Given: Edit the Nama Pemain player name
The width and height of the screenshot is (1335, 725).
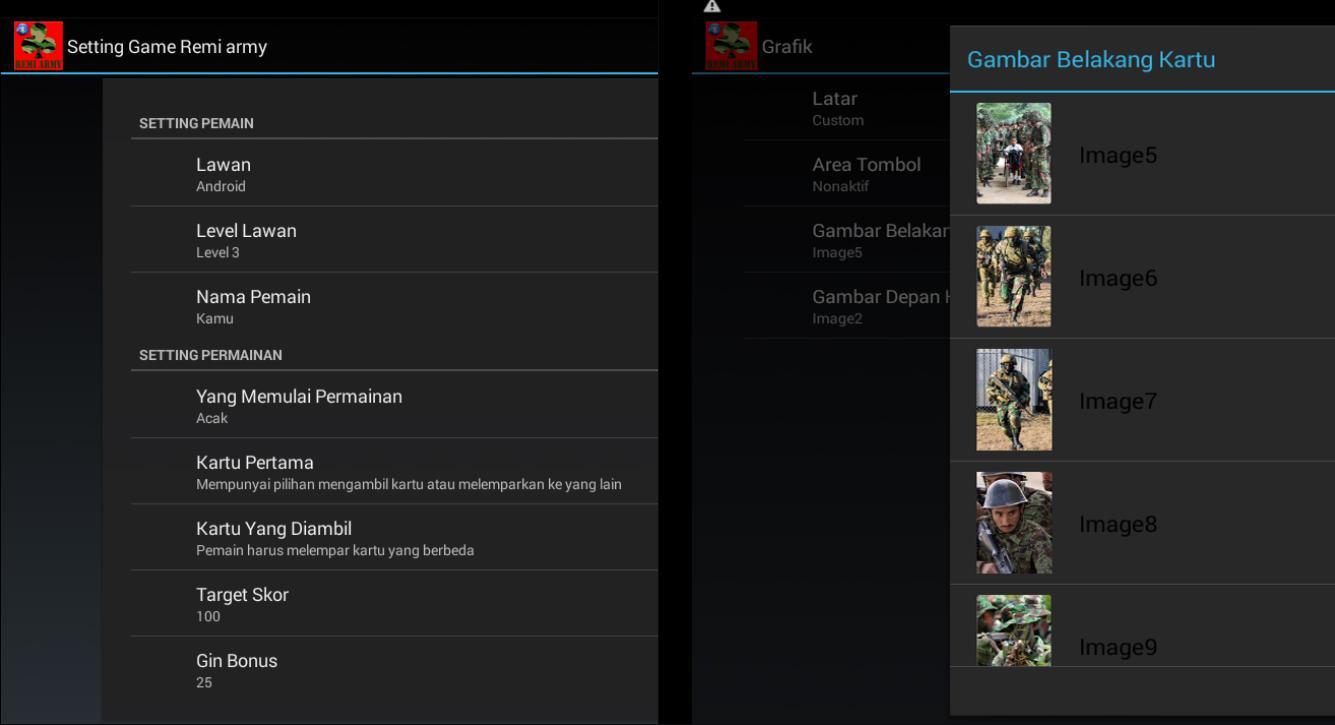Looking at the screenshot, I should [x=394, y=306].
